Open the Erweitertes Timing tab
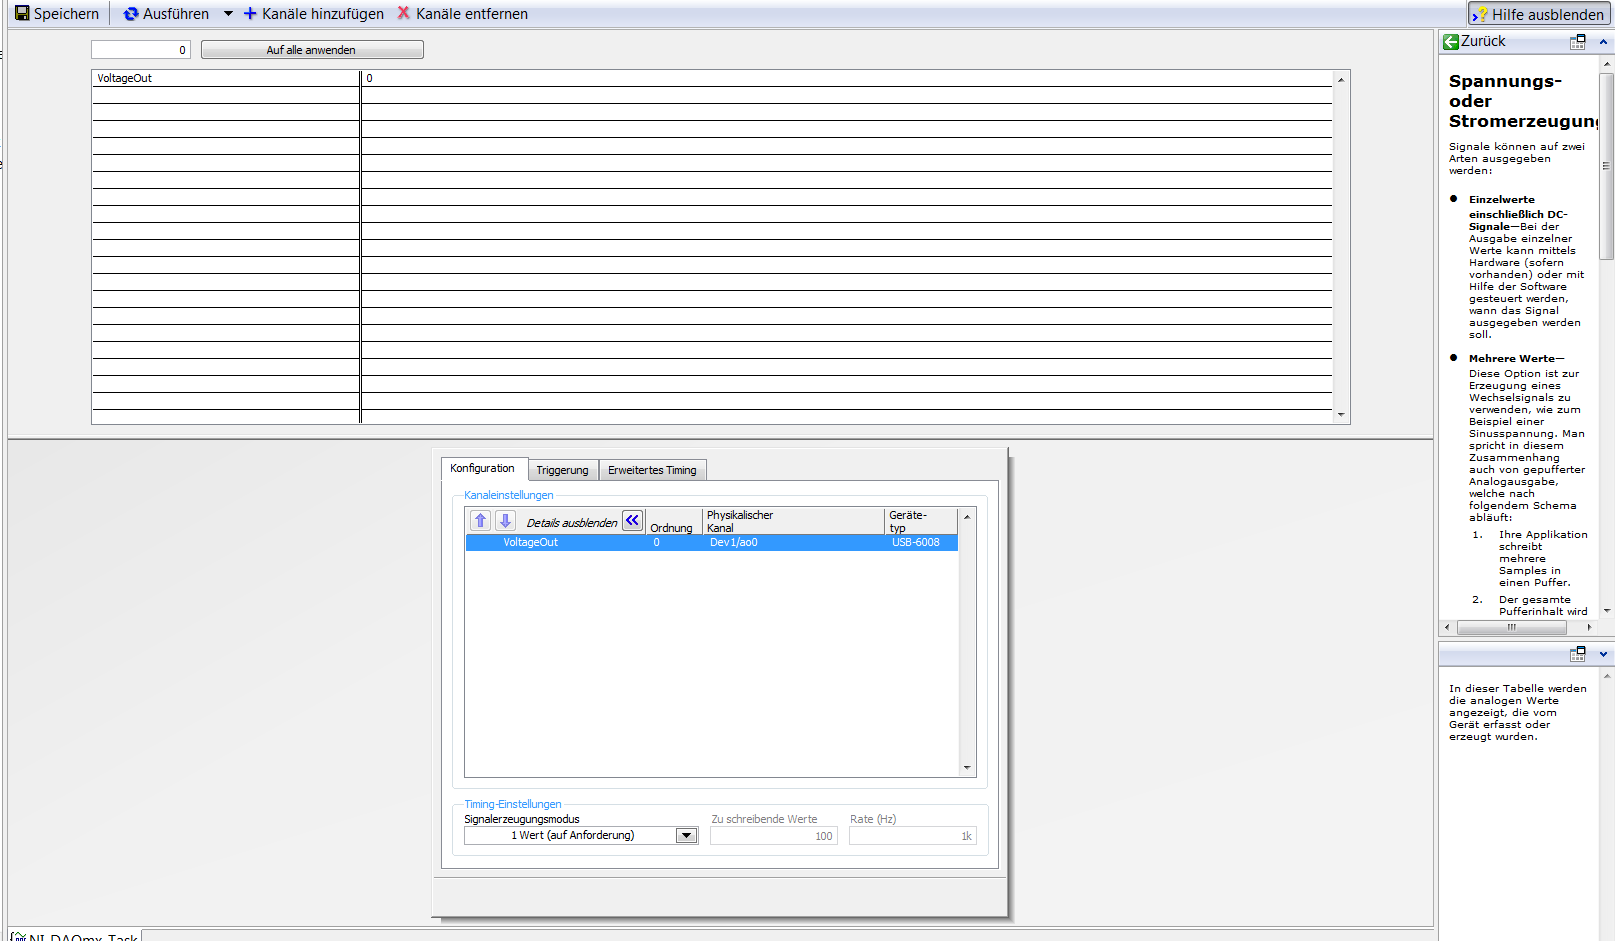The width and height of the screenshot is (1615, 941). (x=652, y=470)
